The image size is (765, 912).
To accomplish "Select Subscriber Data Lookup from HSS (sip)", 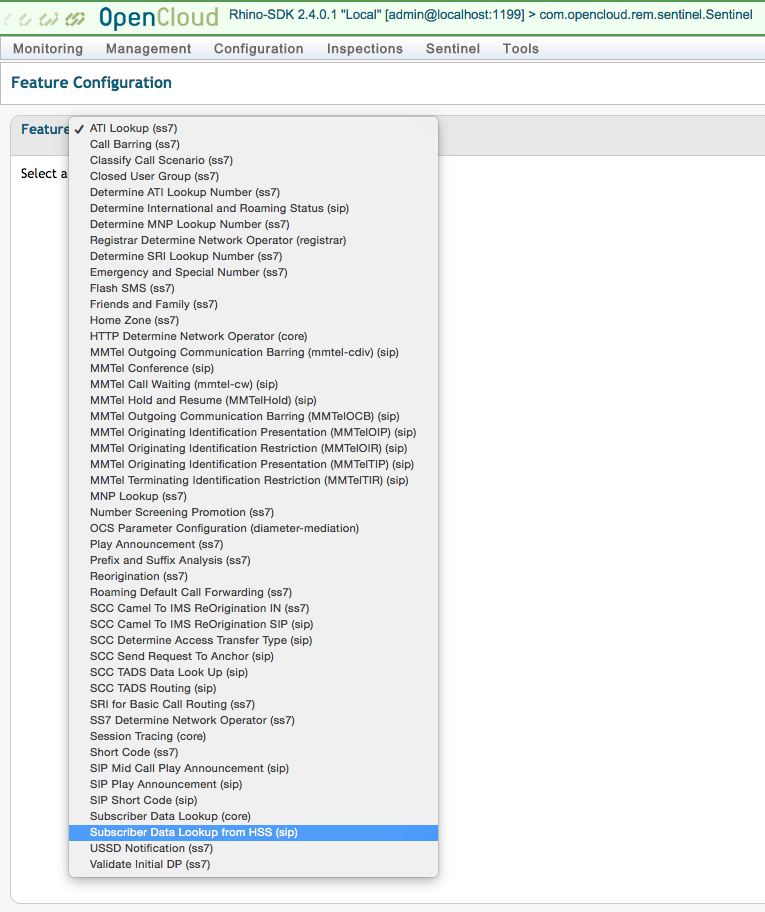I will (x=193, y=832).
